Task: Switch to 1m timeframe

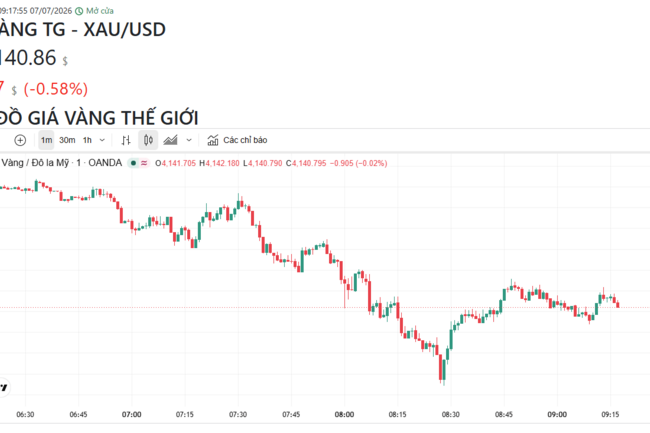Action: pos(46,140)
